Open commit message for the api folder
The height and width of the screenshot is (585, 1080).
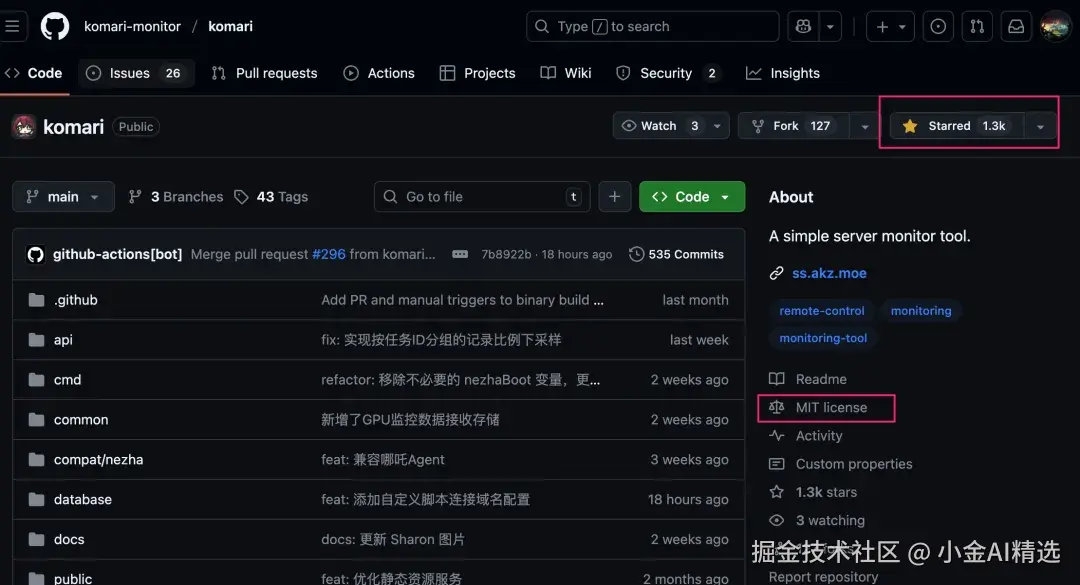(441, 340)
